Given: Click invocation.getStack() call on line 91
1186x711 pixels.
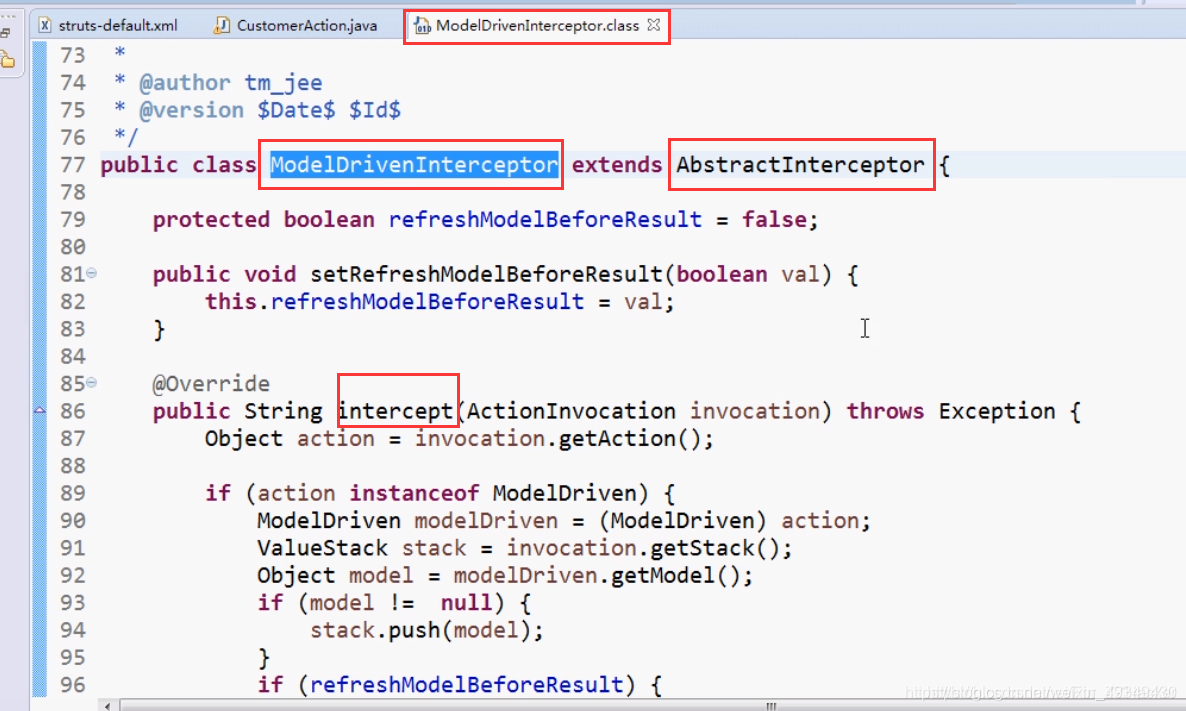Looking at the screenshot, I should tap(643, 548).
